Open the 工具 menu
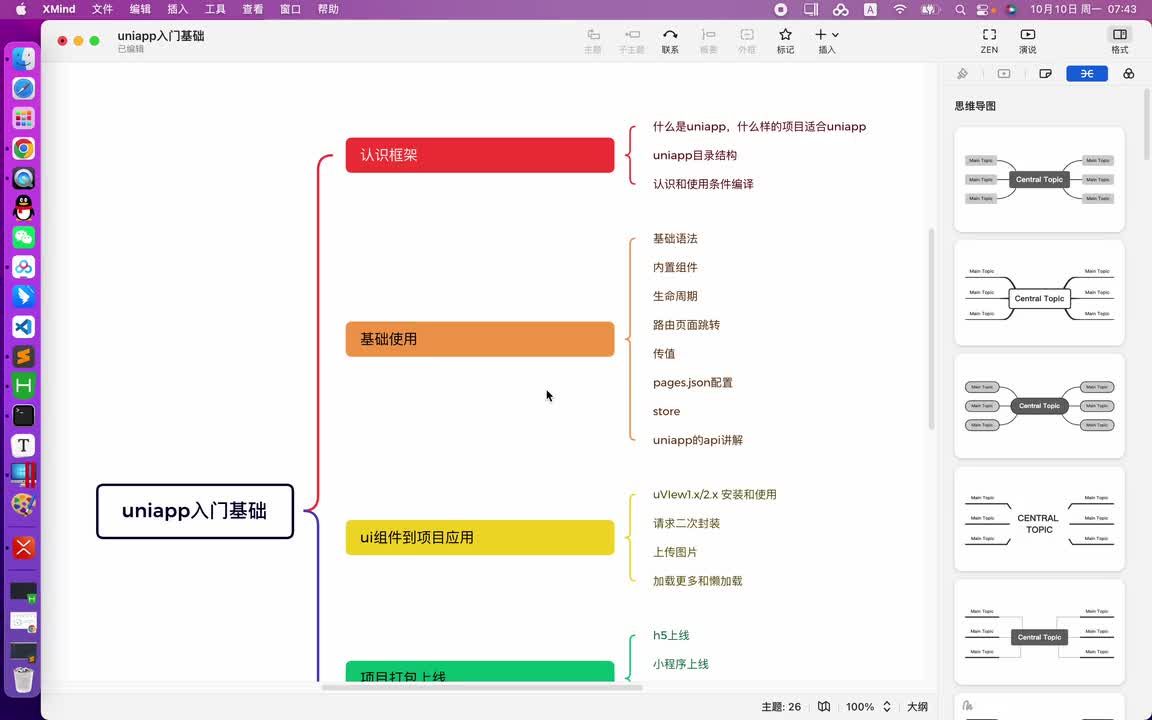Viewport: 1152px width, 720px height. click(x=215, y=9)
